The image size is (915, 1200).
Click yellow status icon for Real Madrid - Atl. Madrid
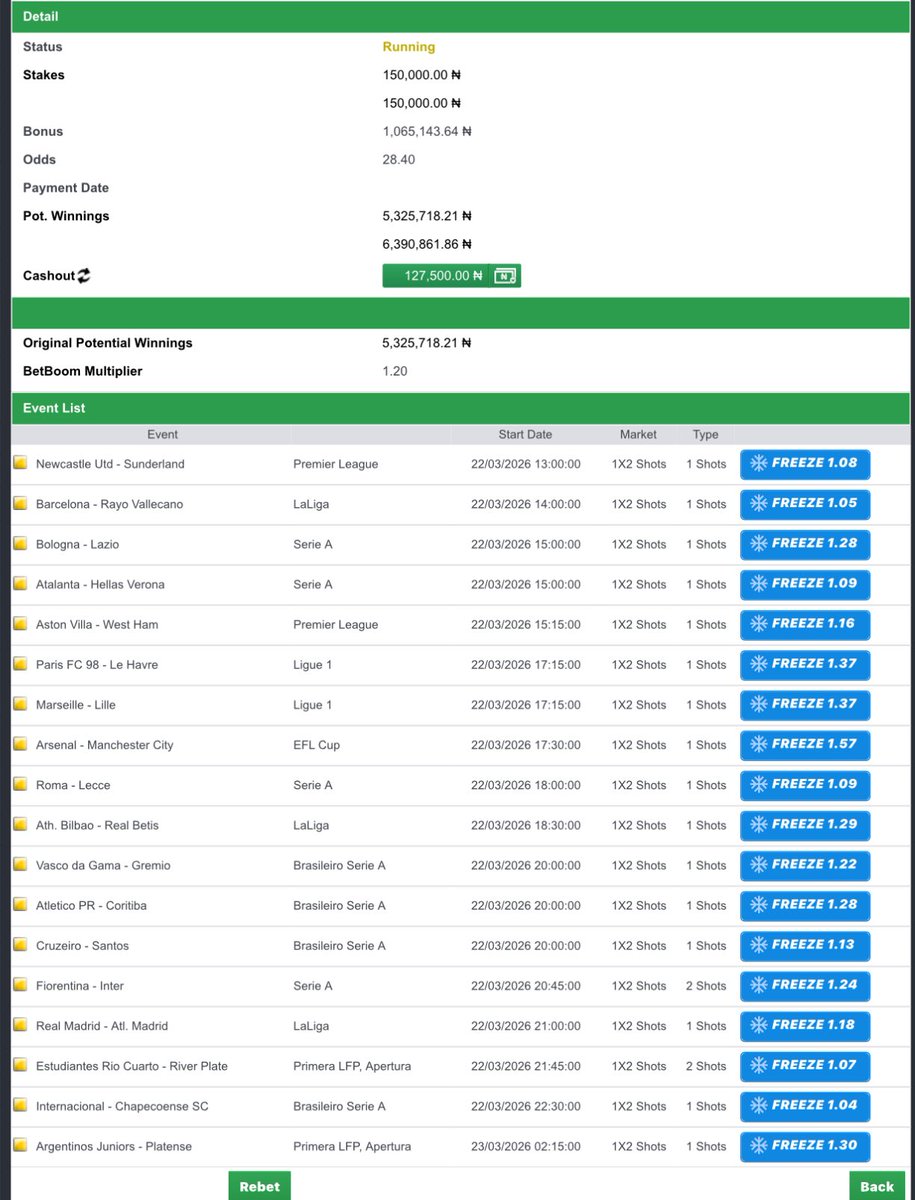(20, 1025)
